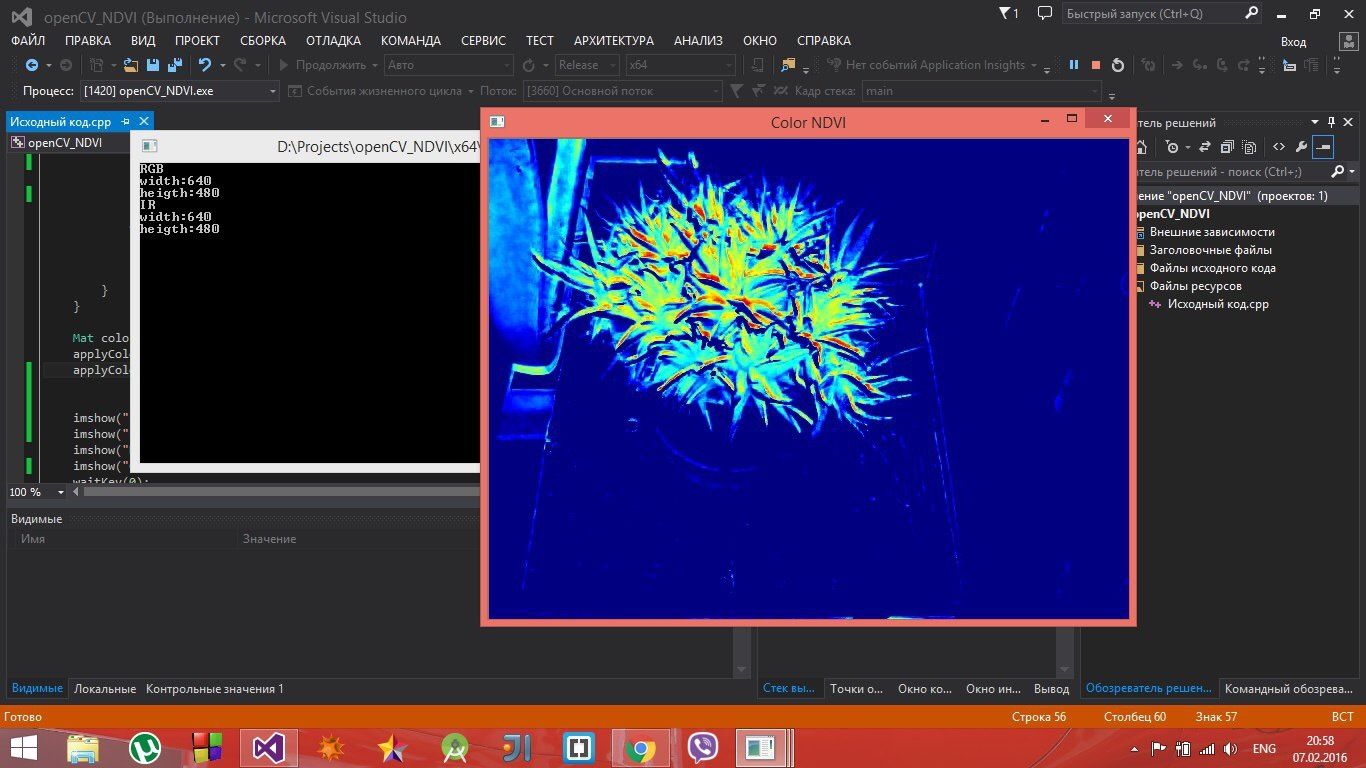The width and height of the screenshot is (1366, 768).
Task: Open Solution Explorer properties wrench icon
Action: (x=1301, y=147)
